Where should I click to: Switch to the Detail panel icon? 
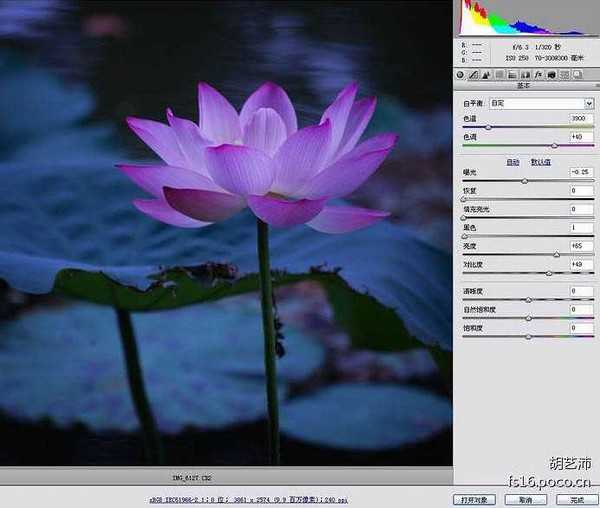click(x=487, y=75)
